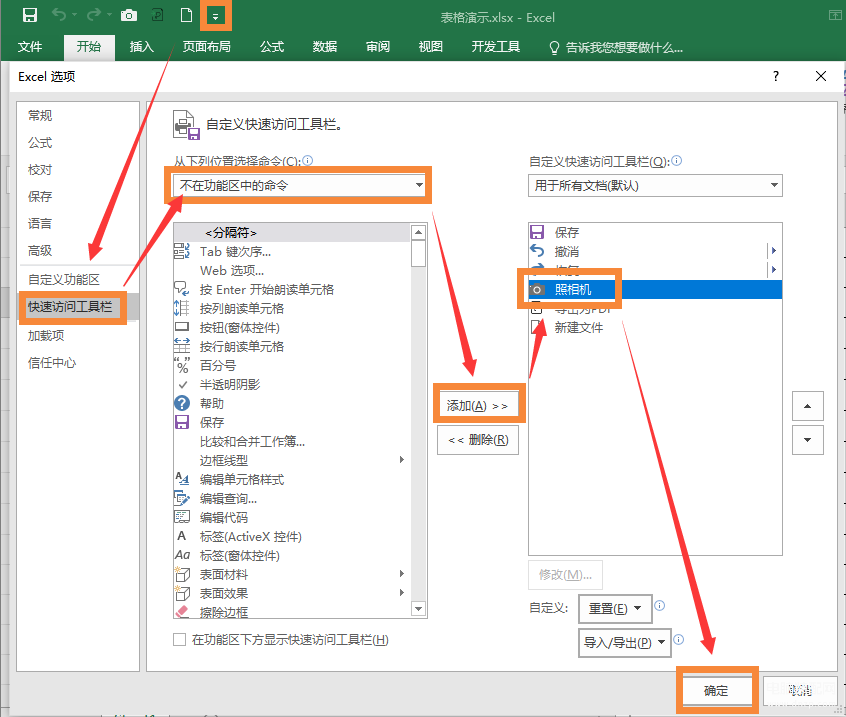Click the command list scroll down arrow
846x717 pixels.
418,609
